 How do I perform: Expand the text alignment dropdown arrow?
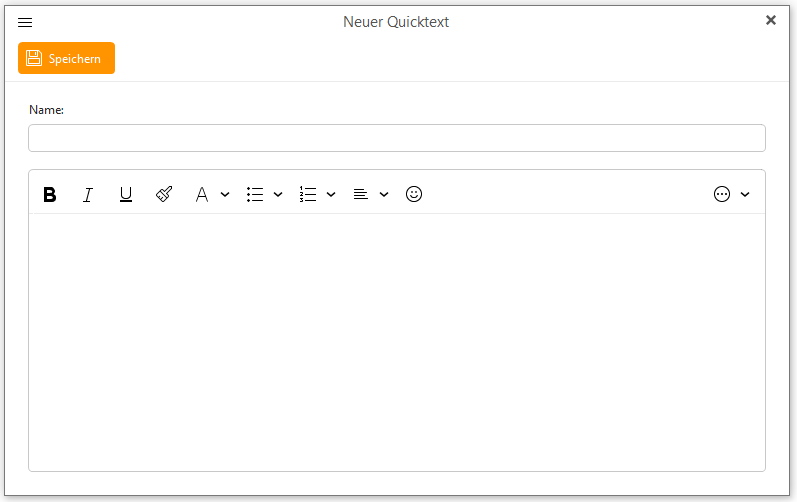point(384,195)
